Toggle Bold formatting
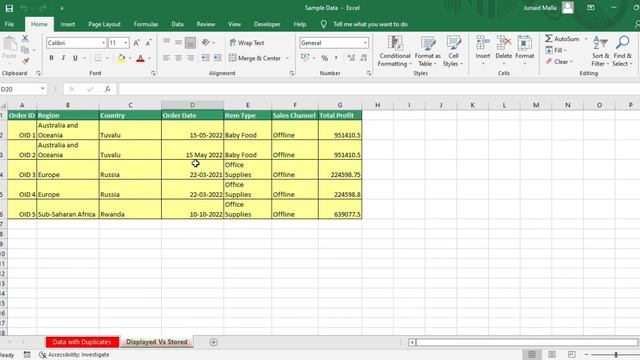Viewport: 640px width, 360px height. pyautogui.click(x=51, y=58)
